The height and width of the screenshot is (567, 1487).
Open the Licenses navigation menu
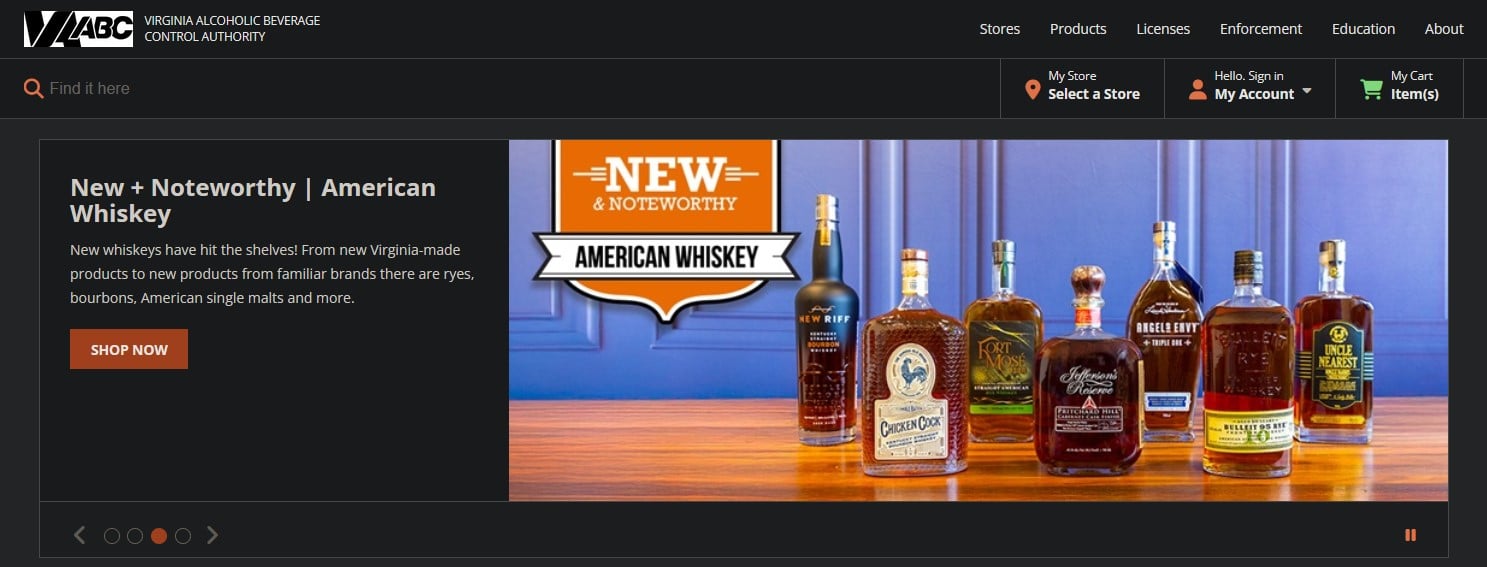1163,29
